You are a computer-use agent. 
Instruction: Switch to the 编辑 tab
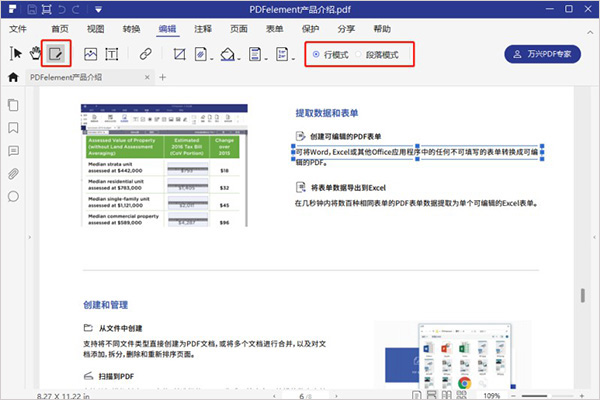[167, 29]
